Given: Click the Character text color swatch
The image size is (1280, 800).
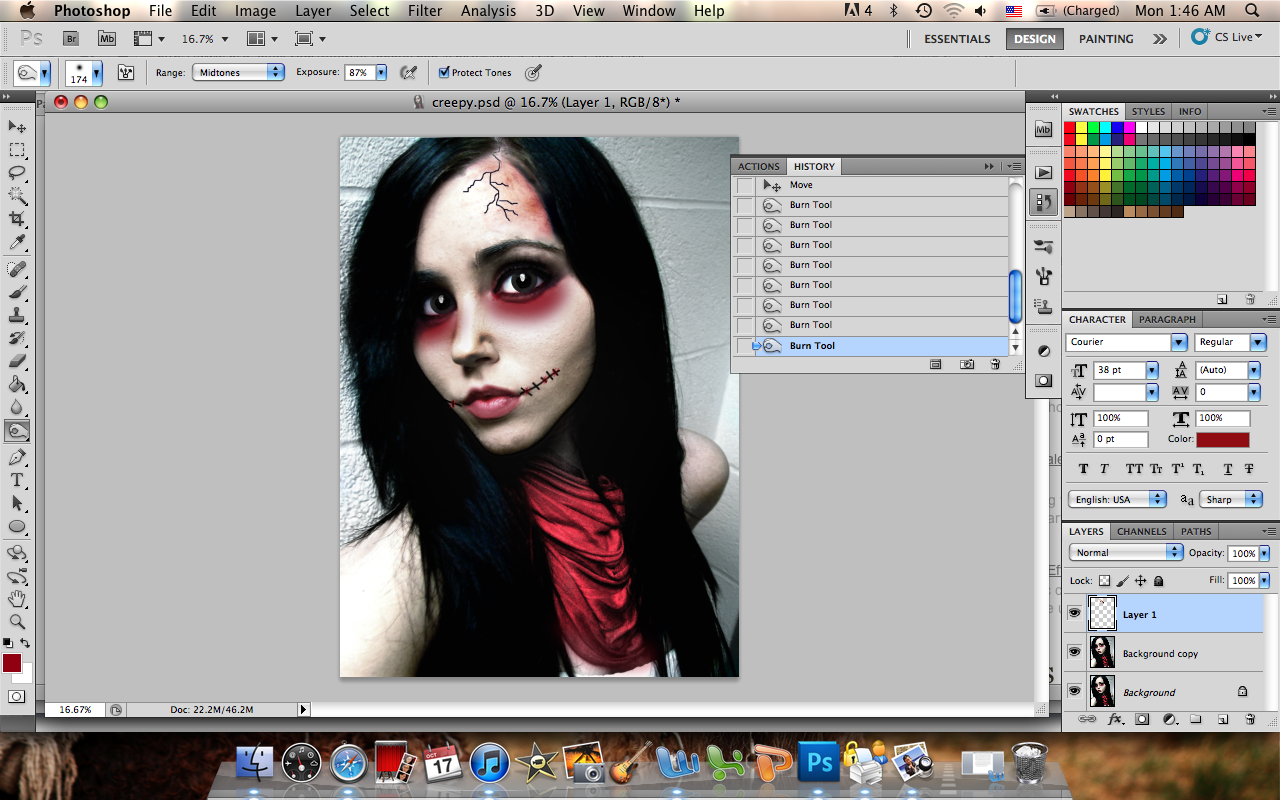Looking at the screenshot, I should pos(1223,440).
